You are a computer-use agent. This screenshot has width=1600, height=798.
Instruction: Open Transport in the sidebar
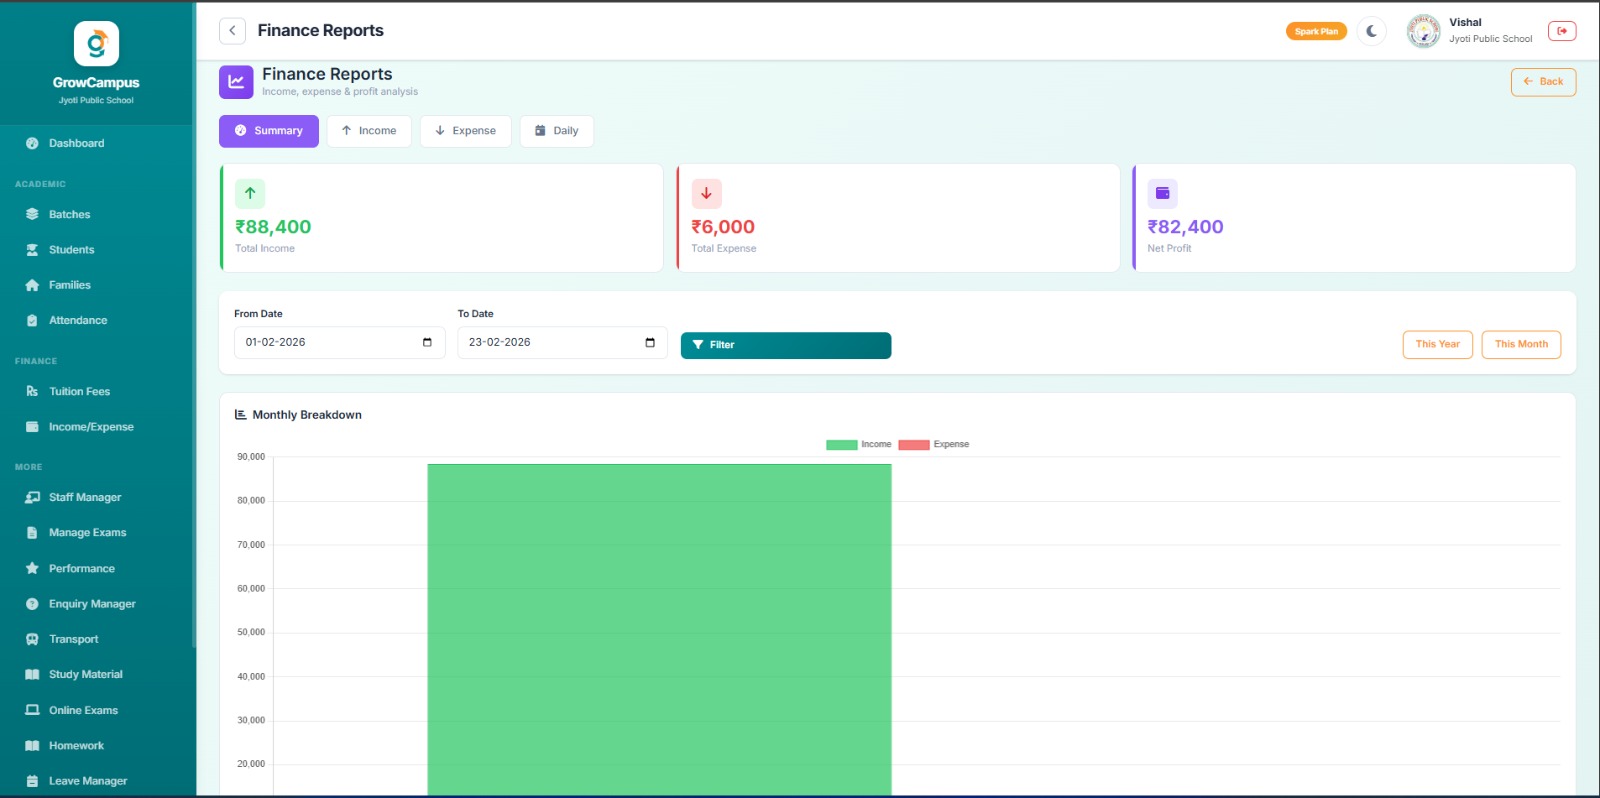pos(73,640)
